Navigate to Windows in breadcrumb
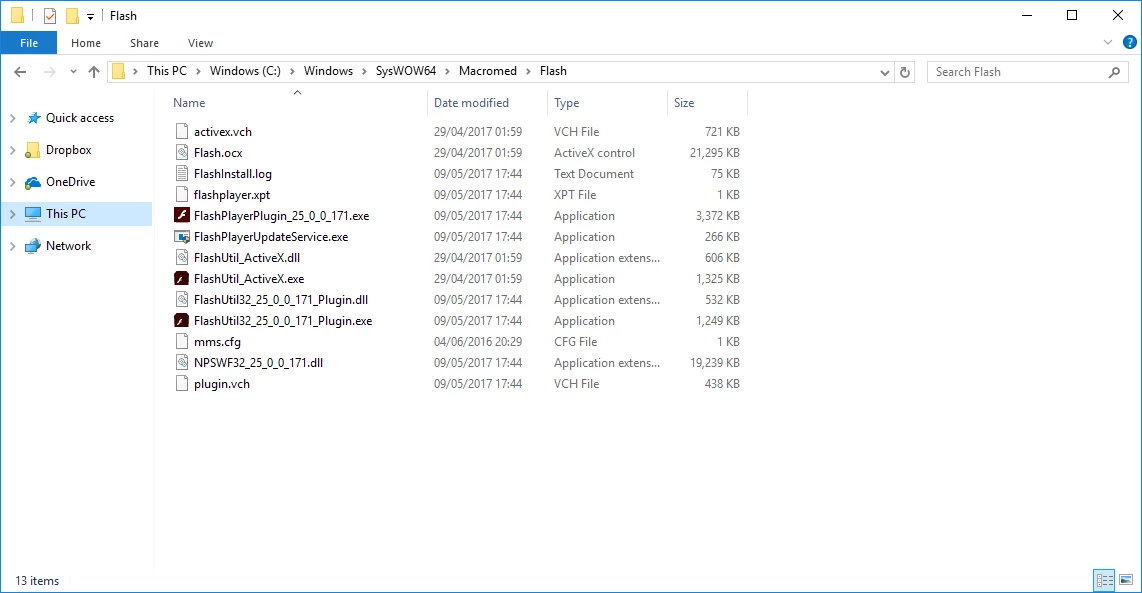Screen dimensions: 1142x593 [328, 71]
